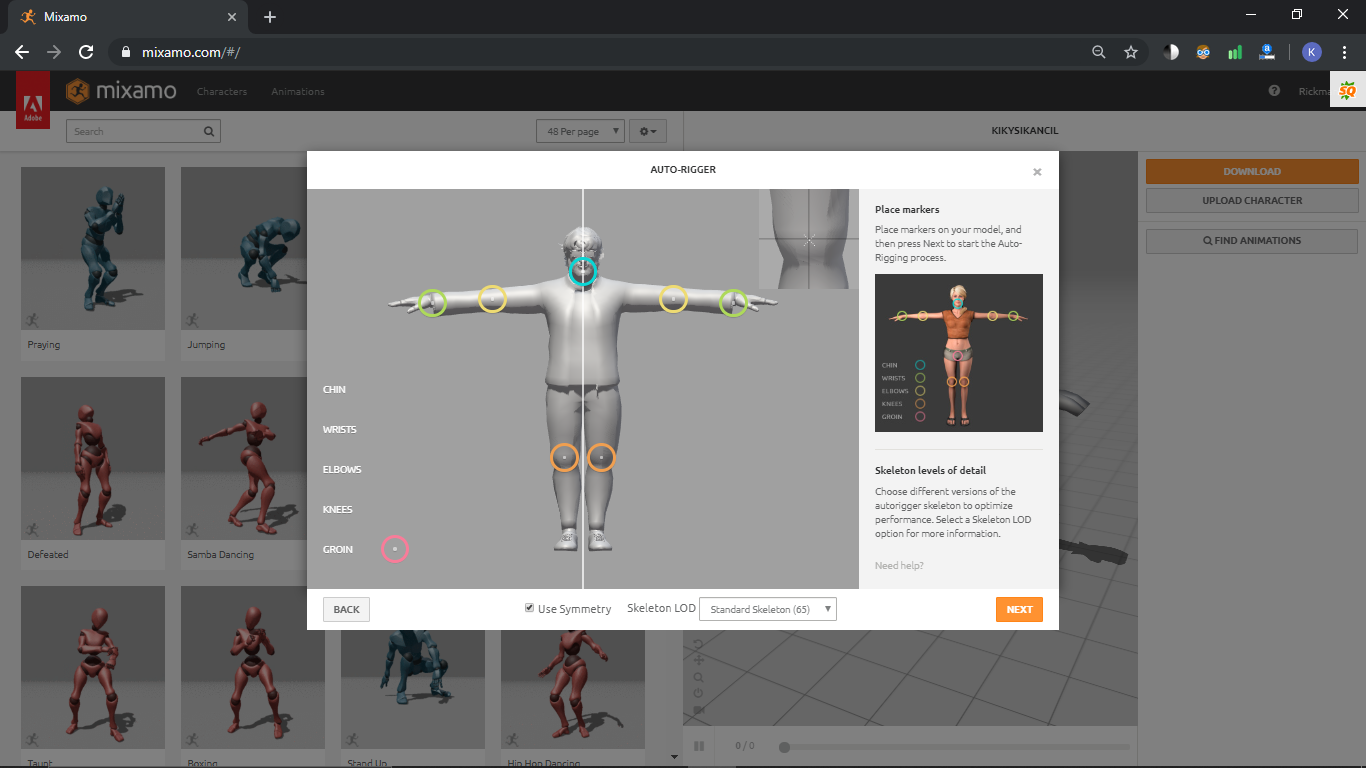Click the face with glasses extension icon
Screen dimensions: 1366x768
click(1203, 52)
